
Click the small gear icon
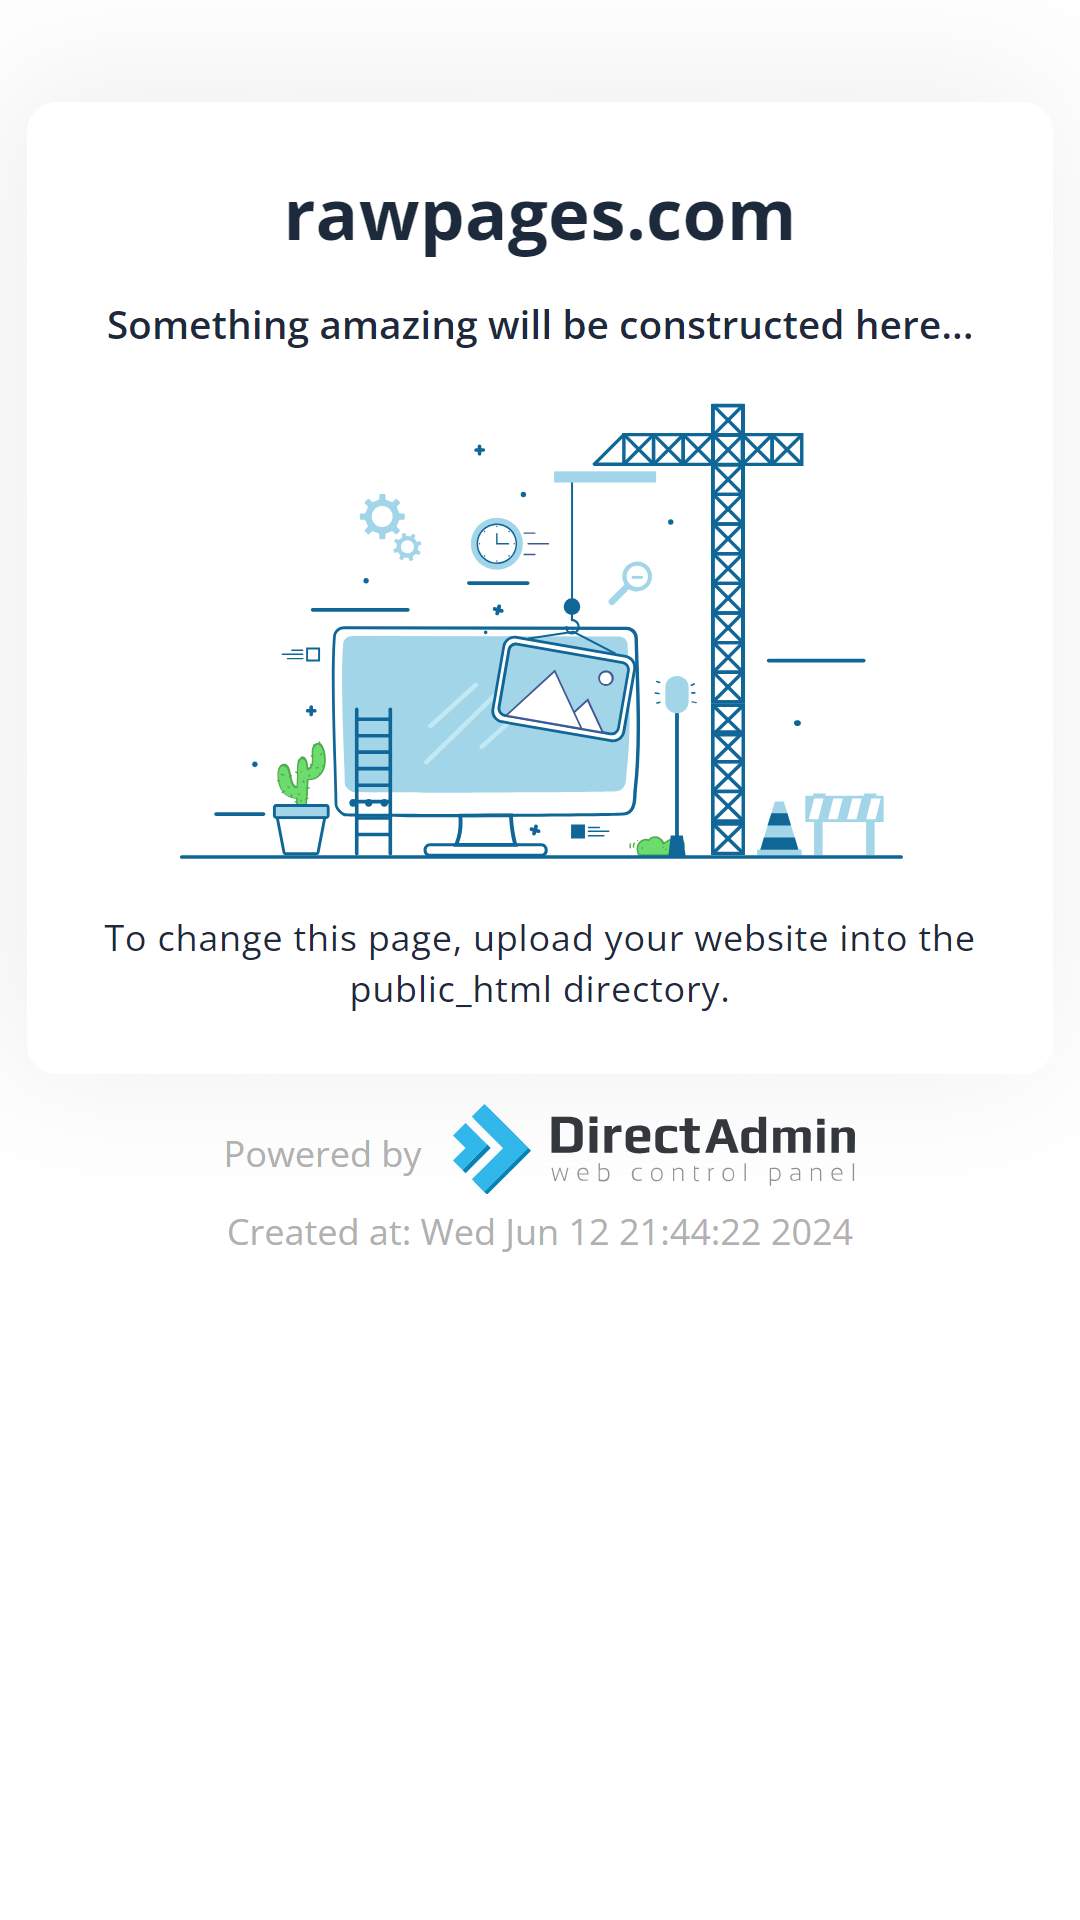pyautogui.click(x=407, y=547)
